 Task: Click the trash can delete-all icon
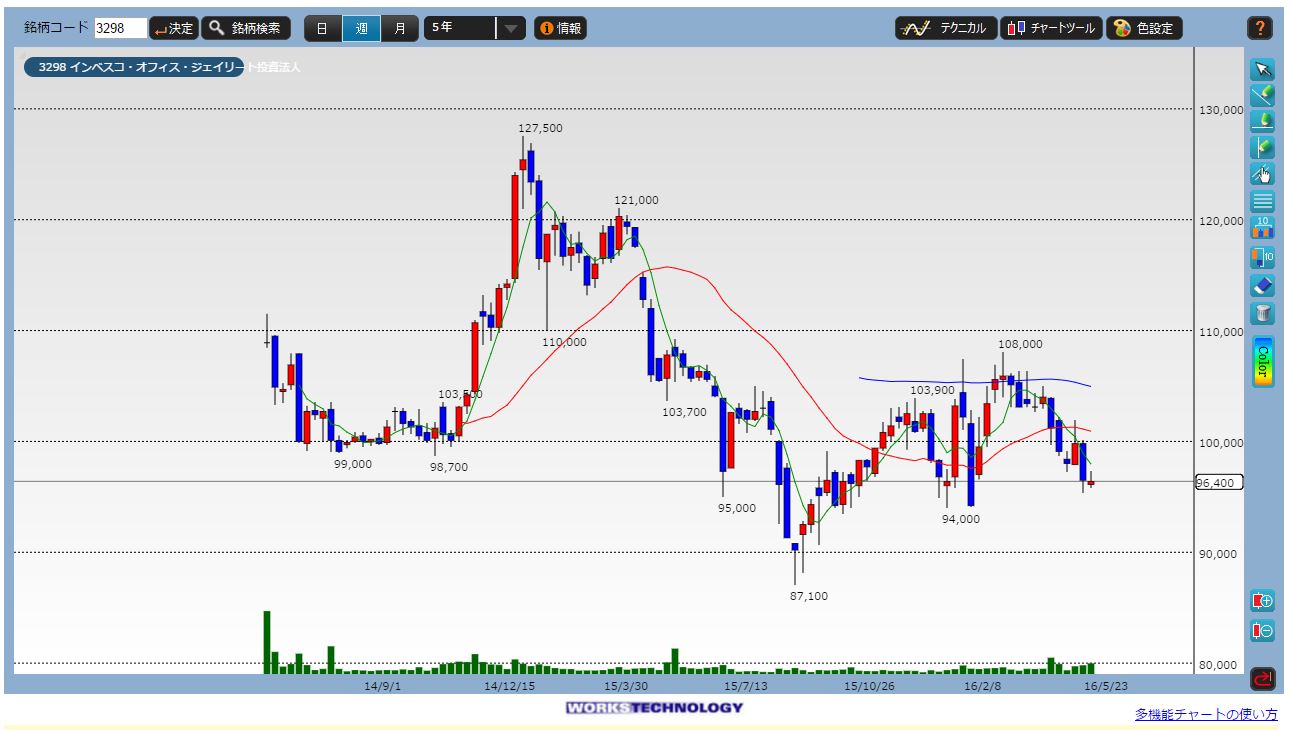pyautogui.click(x=1262, y=312)
